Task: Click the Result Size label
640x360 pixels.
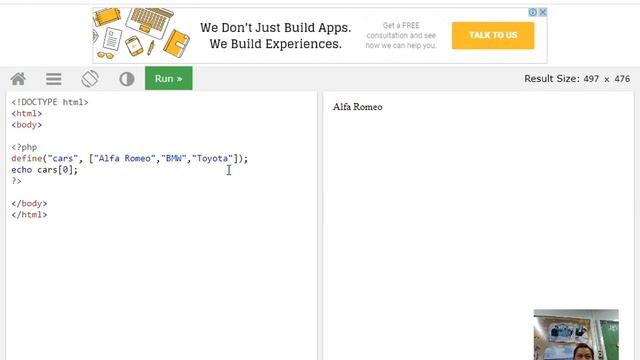Action: 577,79
